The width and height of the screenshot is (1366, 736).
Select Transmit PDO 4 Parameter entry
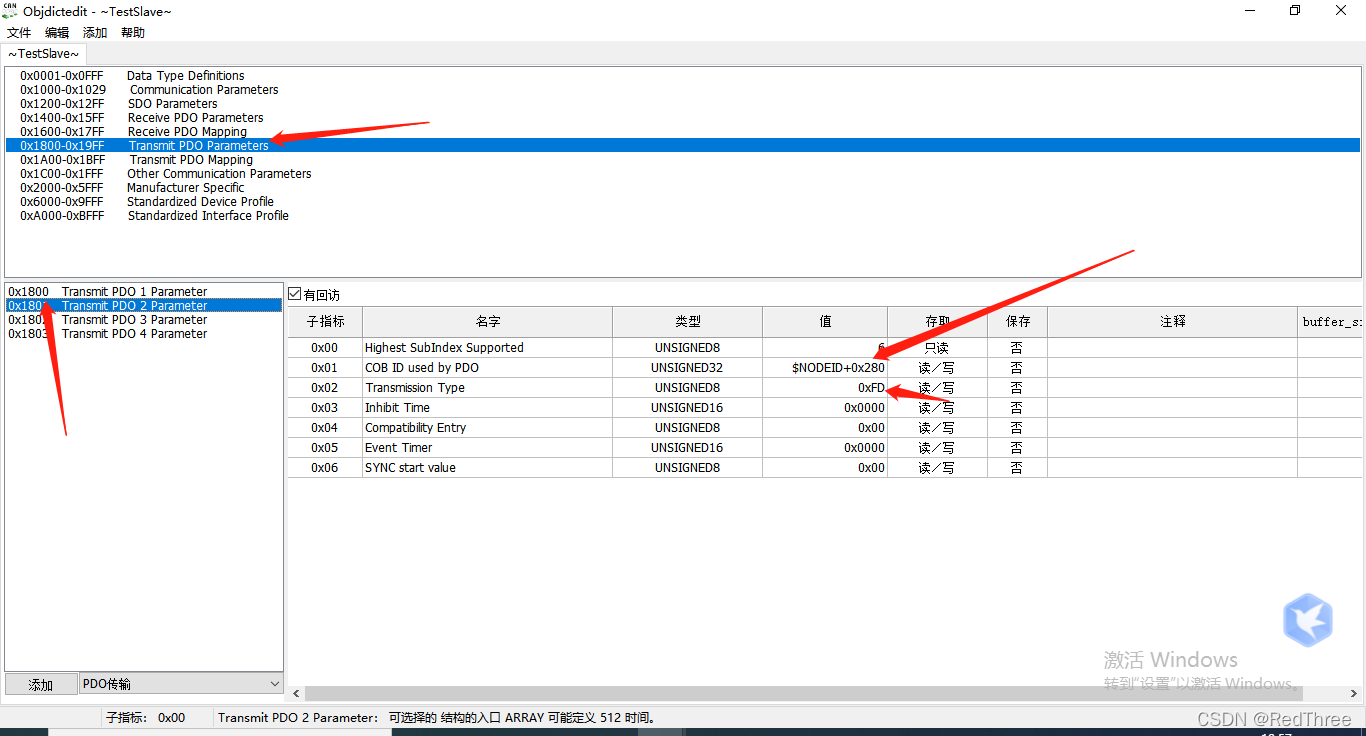[x=144, y=334]
